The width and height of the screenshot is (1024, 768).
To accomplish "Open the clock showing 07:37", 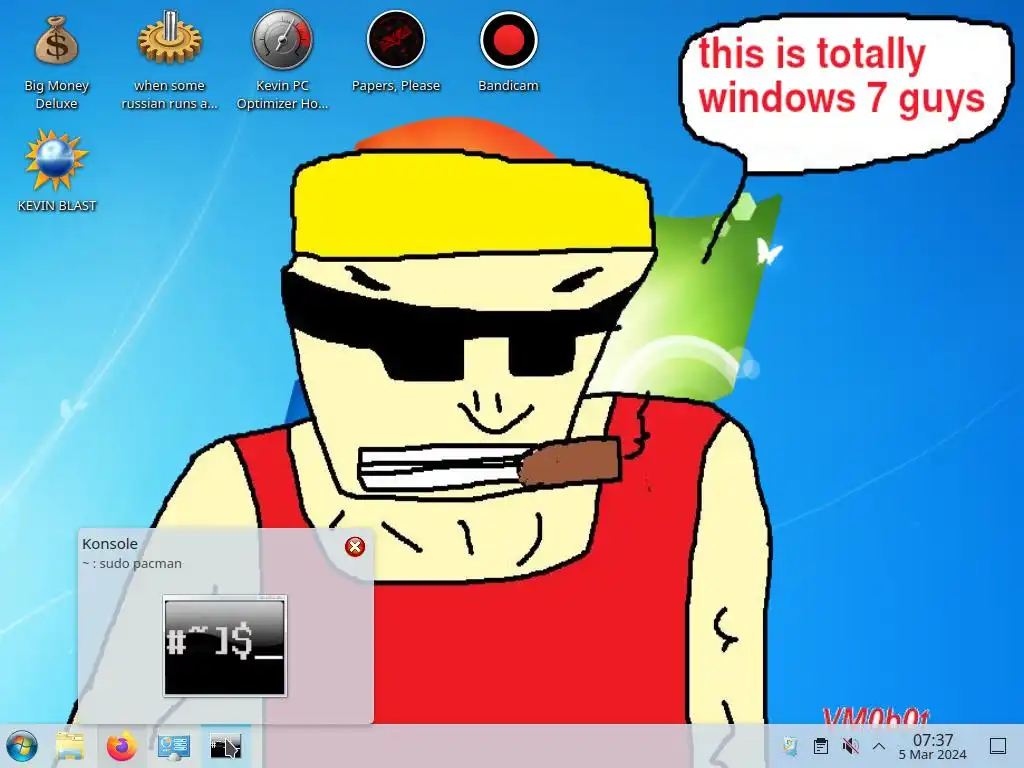I will [933, 746].
